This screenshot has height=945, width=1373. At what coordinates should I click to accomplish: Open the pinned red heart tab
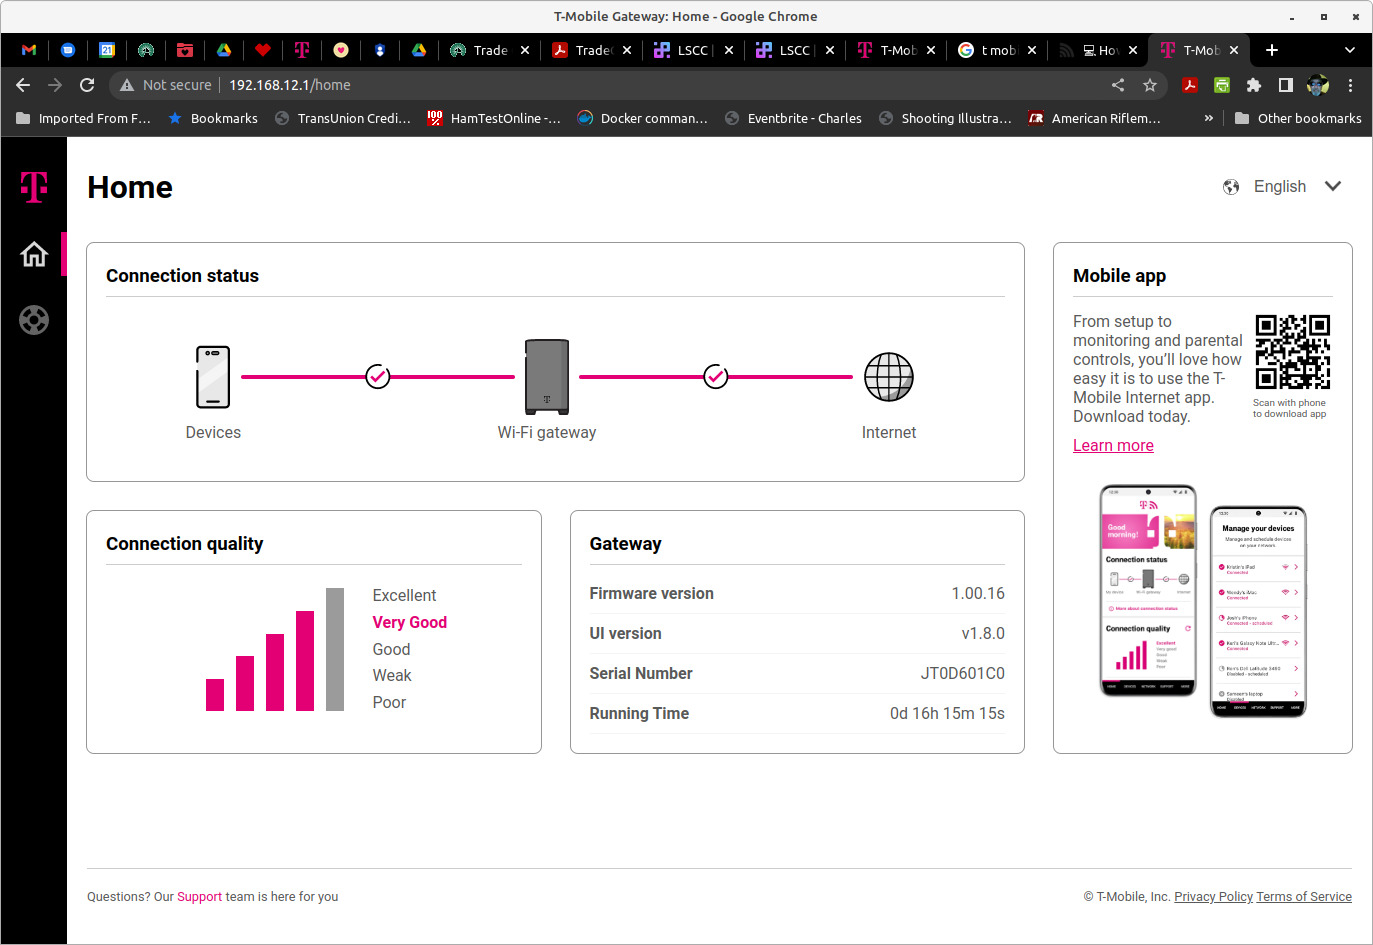pos(263,50)
